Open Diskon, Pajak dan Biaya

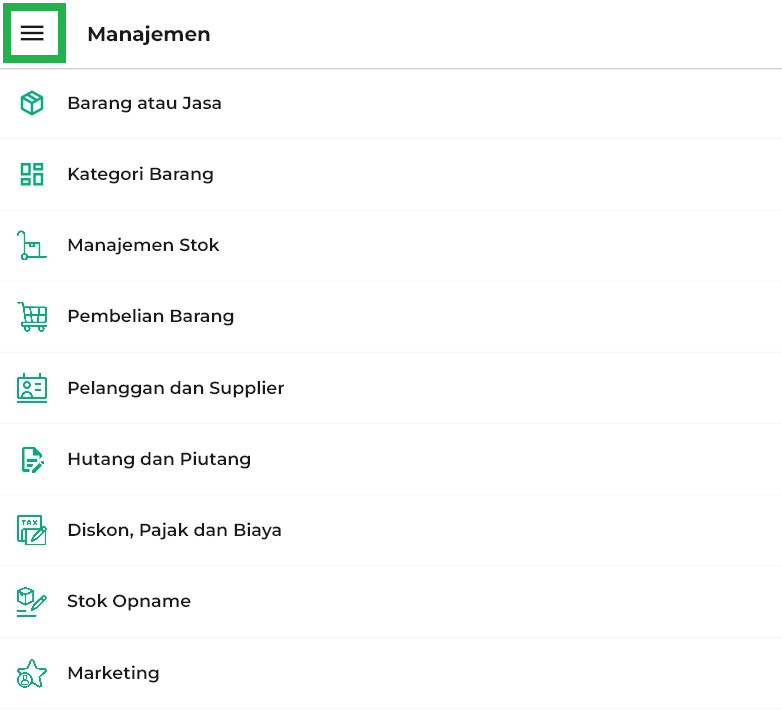click(174, 530)
